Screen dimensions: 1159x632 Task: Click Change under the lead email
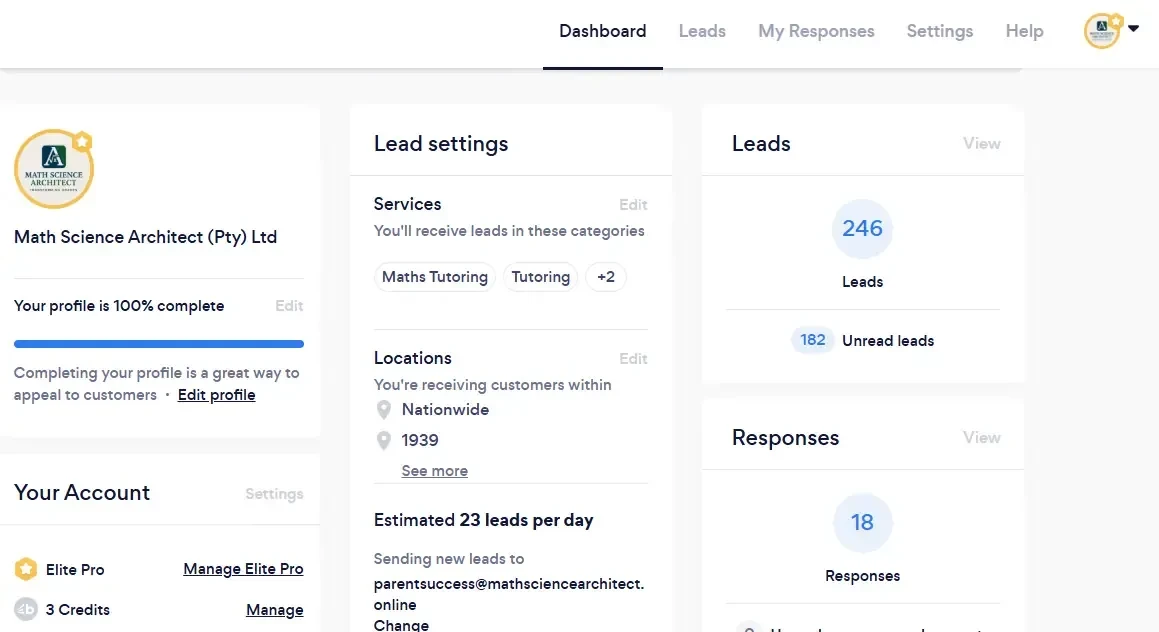(x=401, y=625)
